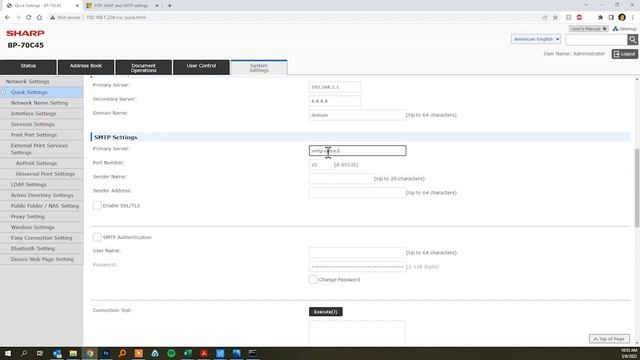Image resolution: width=640 pixels, height=360 pixels.
Task: Click the search magnifier button in page header
Action: [x=633, y=40]
